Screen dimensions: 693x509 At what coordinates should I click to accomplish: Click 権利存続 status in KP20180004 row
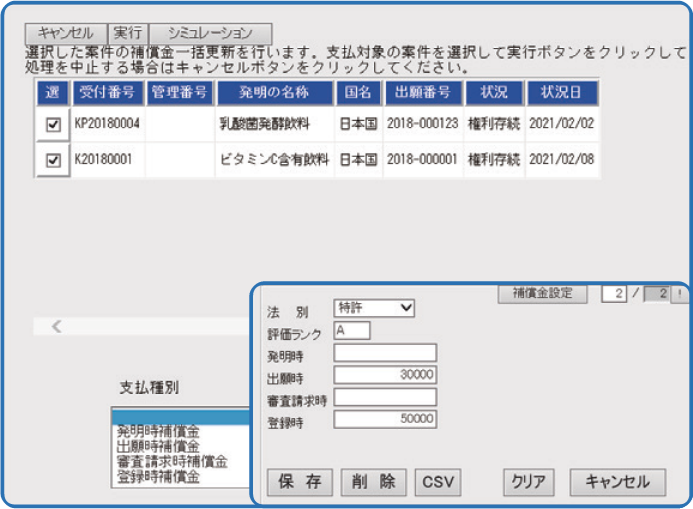(494, 124)
